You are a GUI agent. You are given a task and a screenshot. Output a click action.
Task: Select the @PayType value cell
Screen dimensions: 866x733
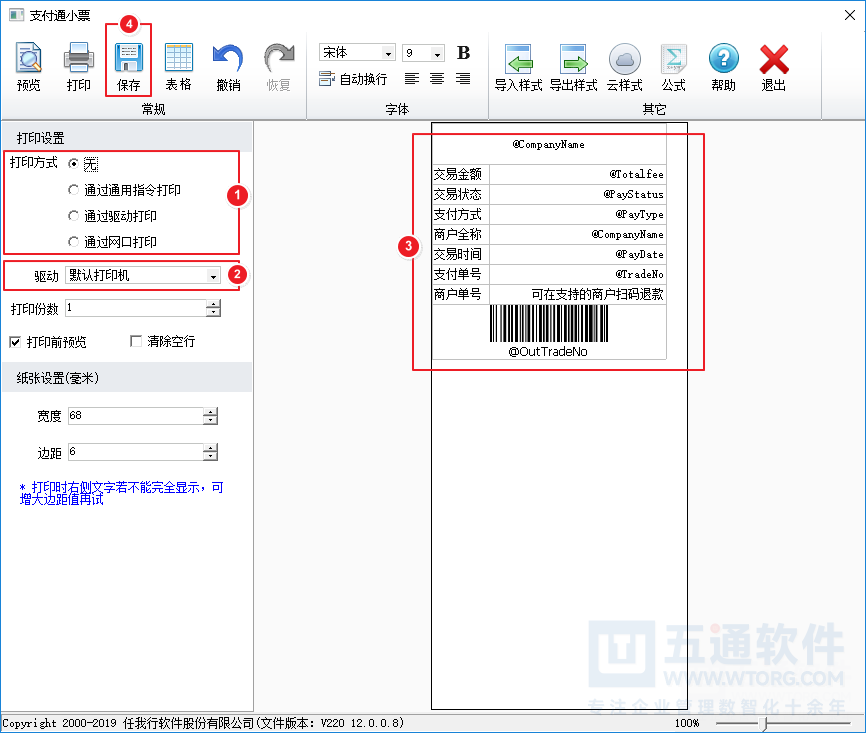click(x=578, y=214)
